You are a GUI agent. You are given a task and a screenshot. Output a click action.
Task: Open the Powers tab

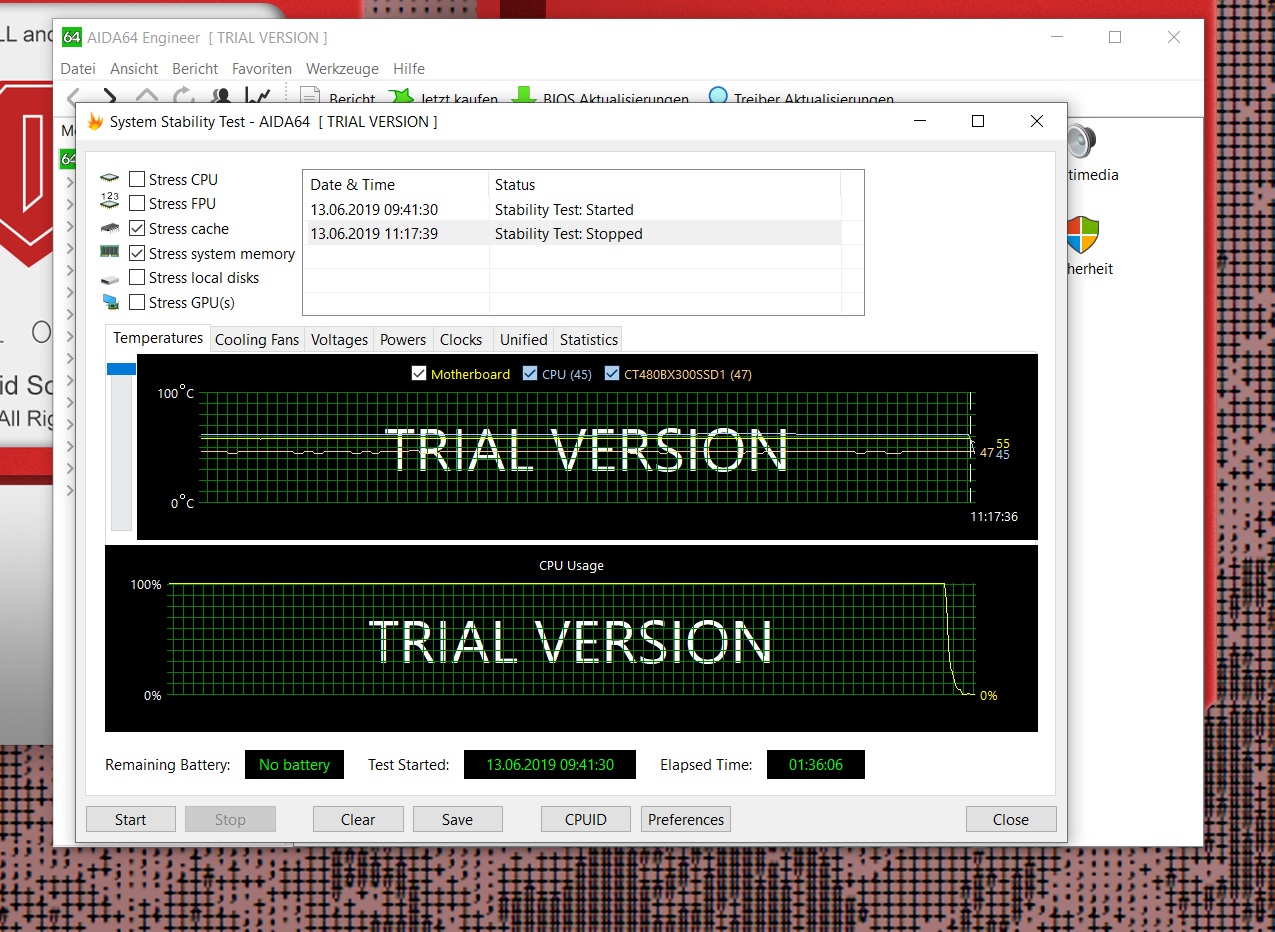[x=403, y=340]
